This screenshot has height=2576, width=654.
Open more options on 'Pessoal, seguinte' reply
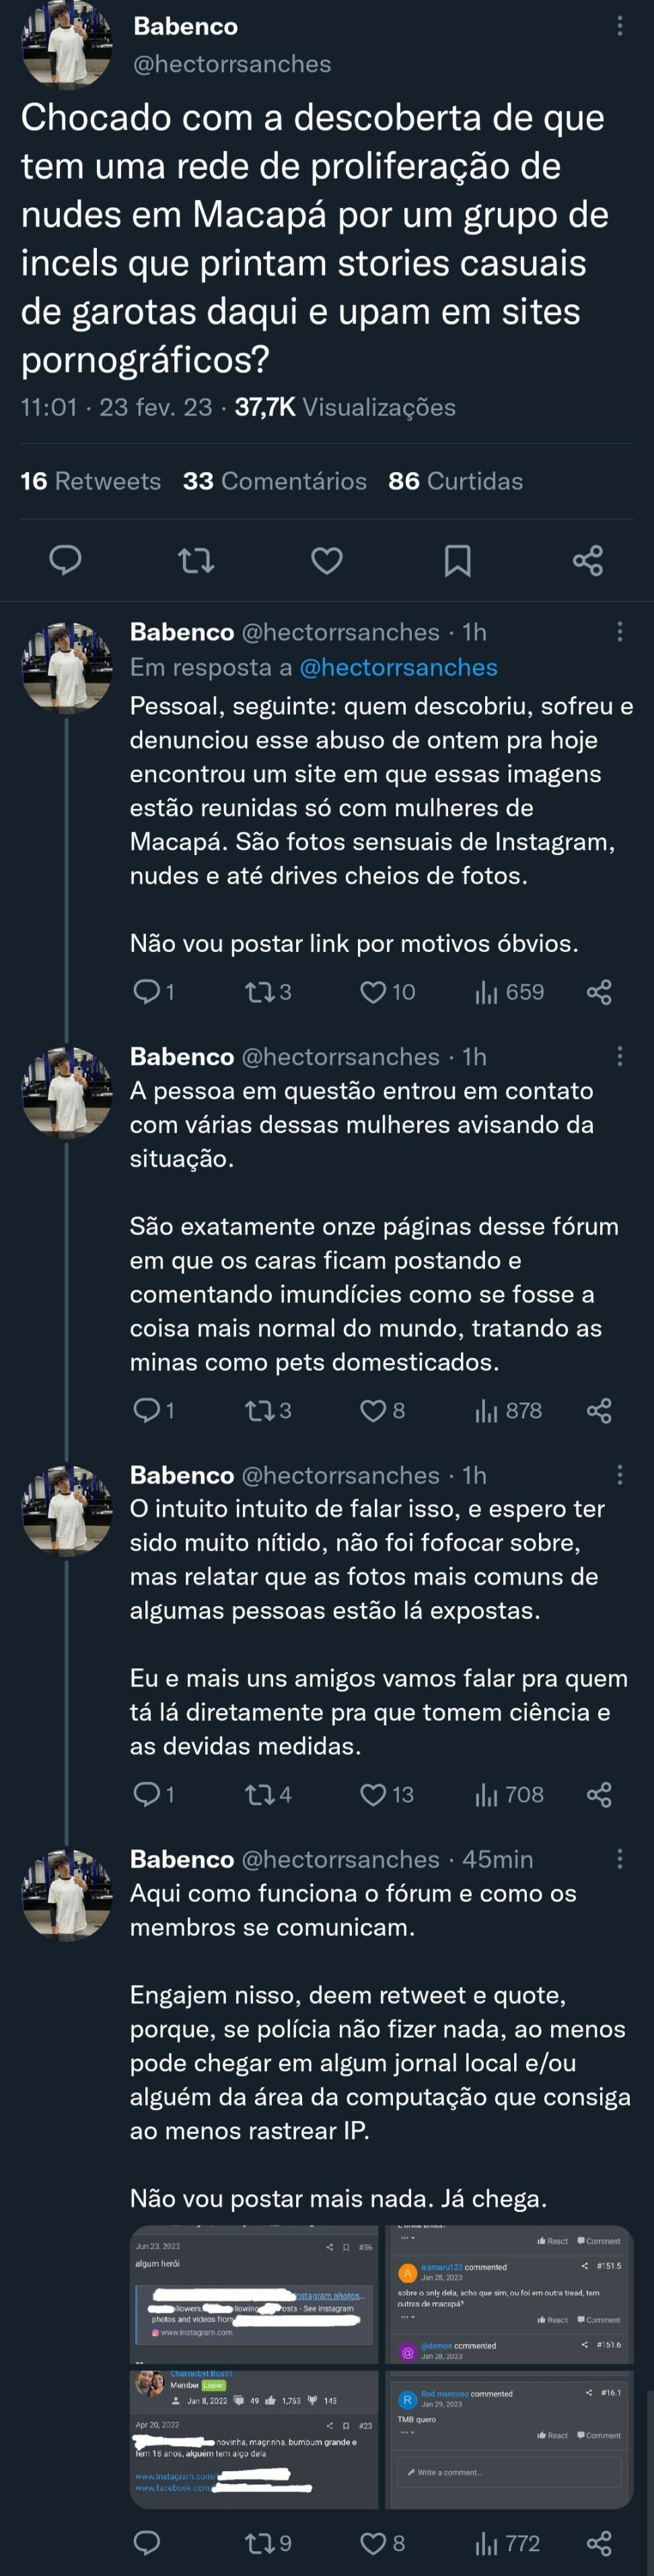(620, 631)
